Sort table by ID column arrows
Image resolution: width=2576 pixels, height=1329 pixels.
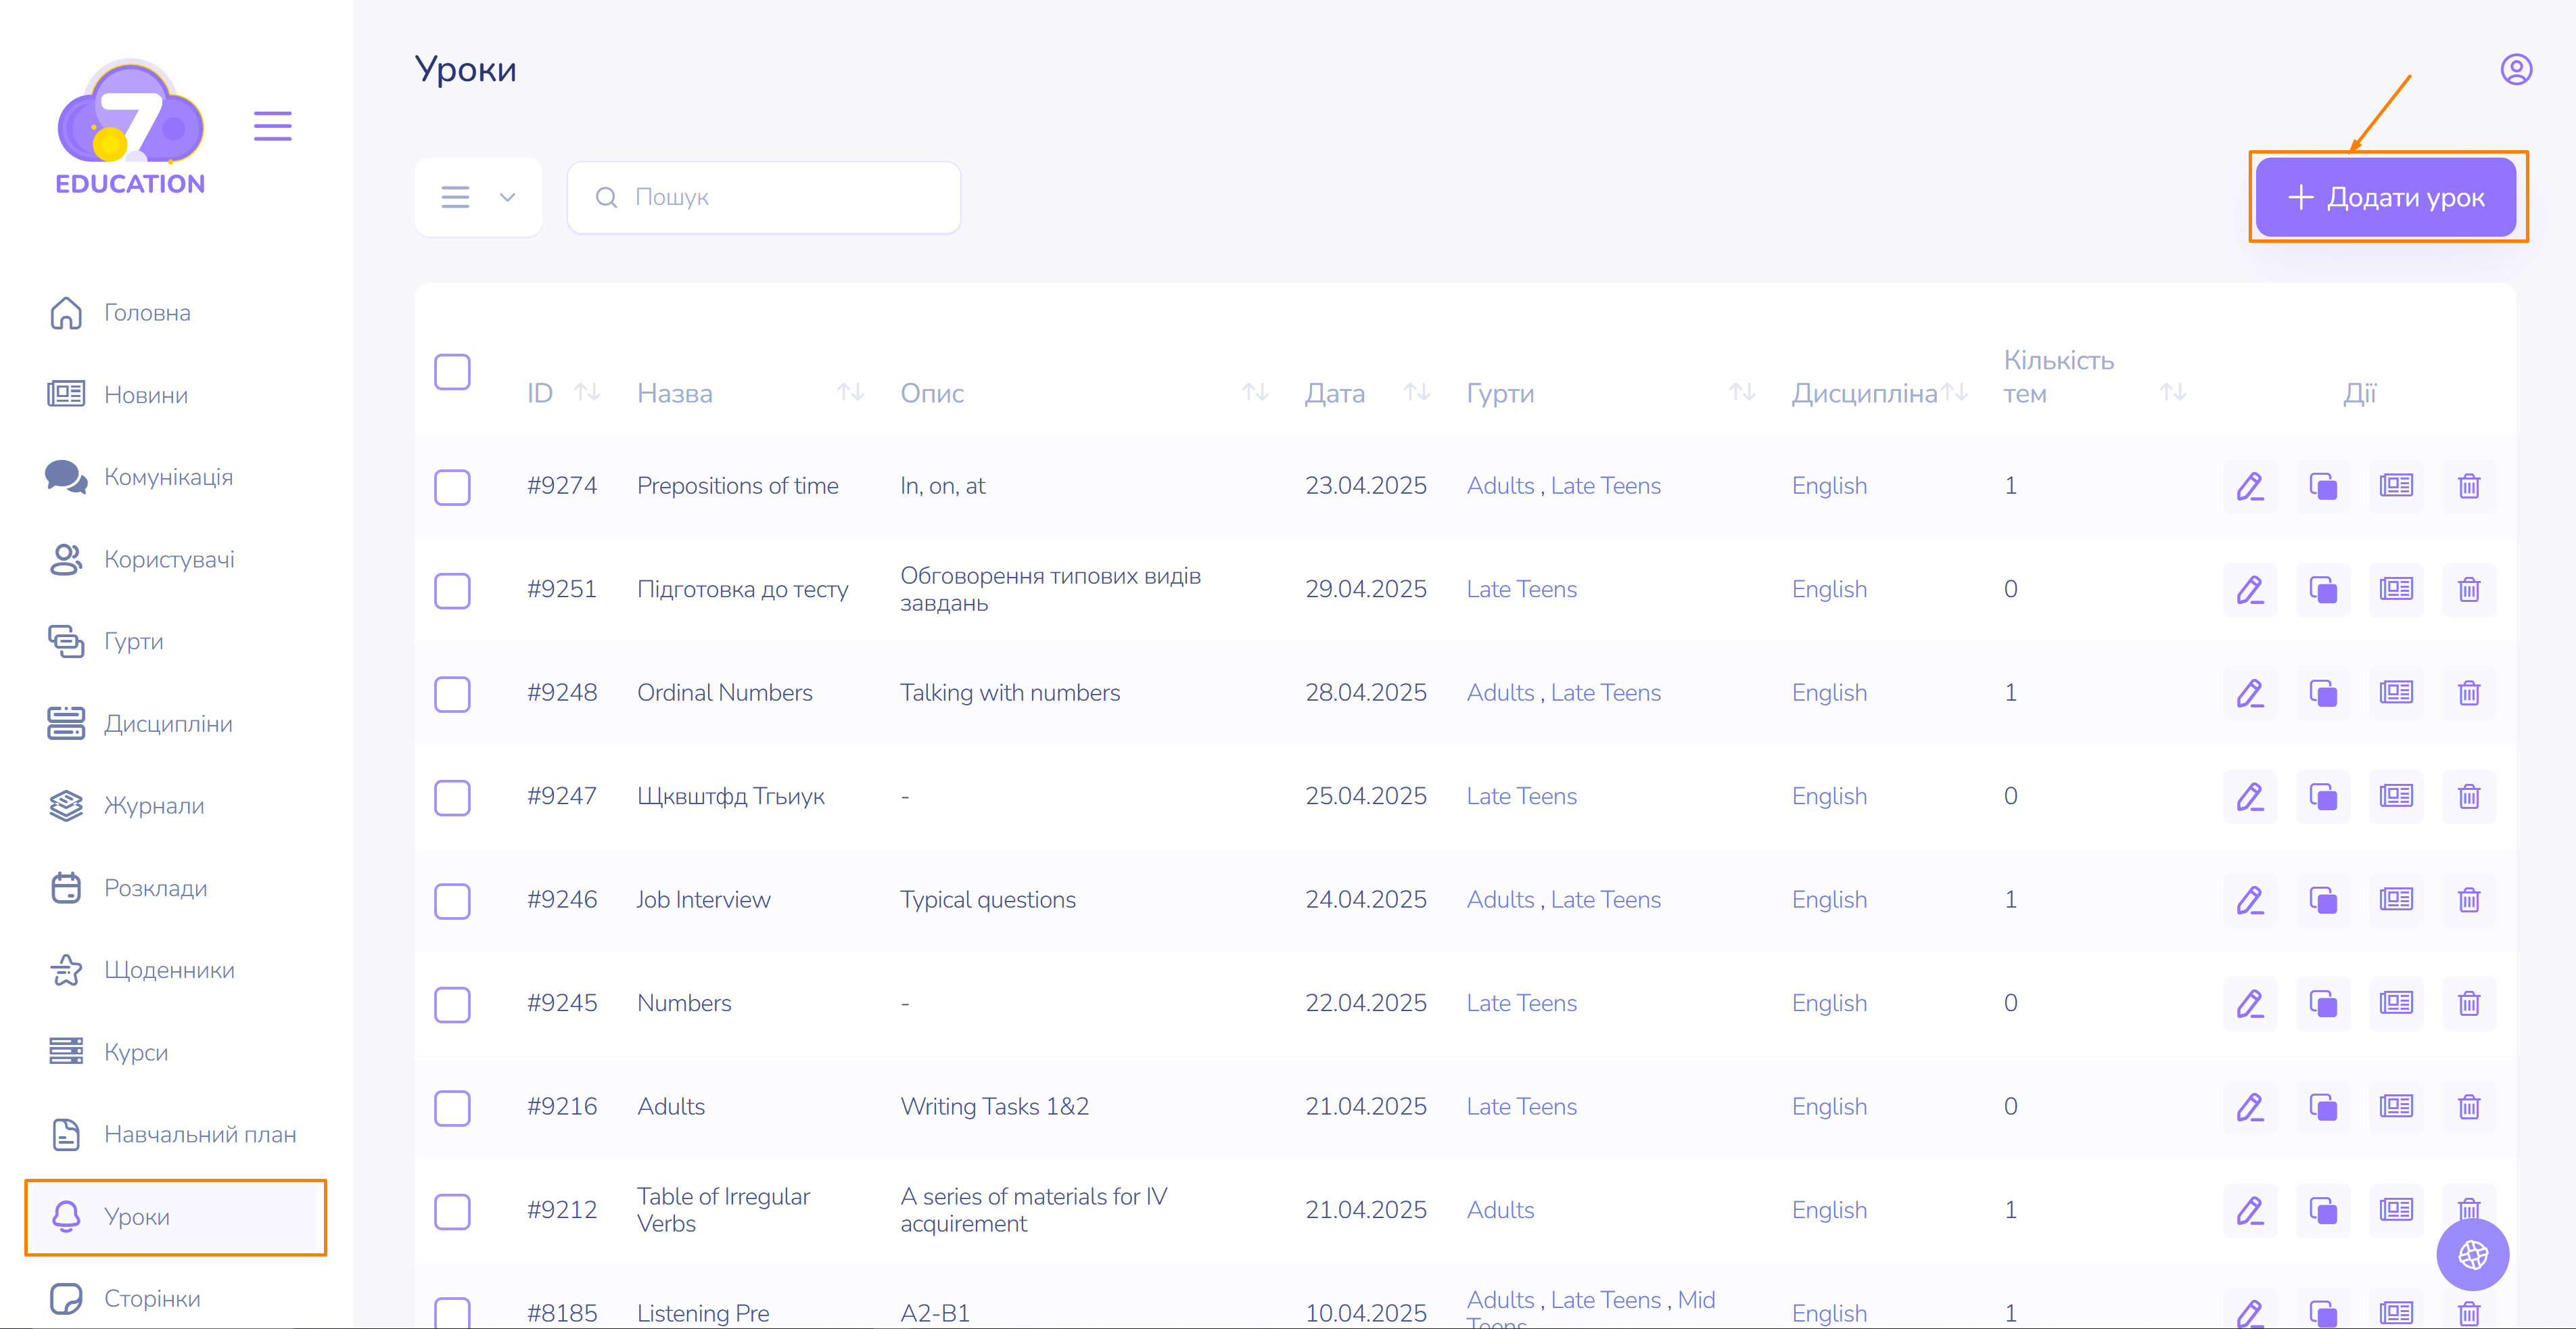(x=587, y=392)
